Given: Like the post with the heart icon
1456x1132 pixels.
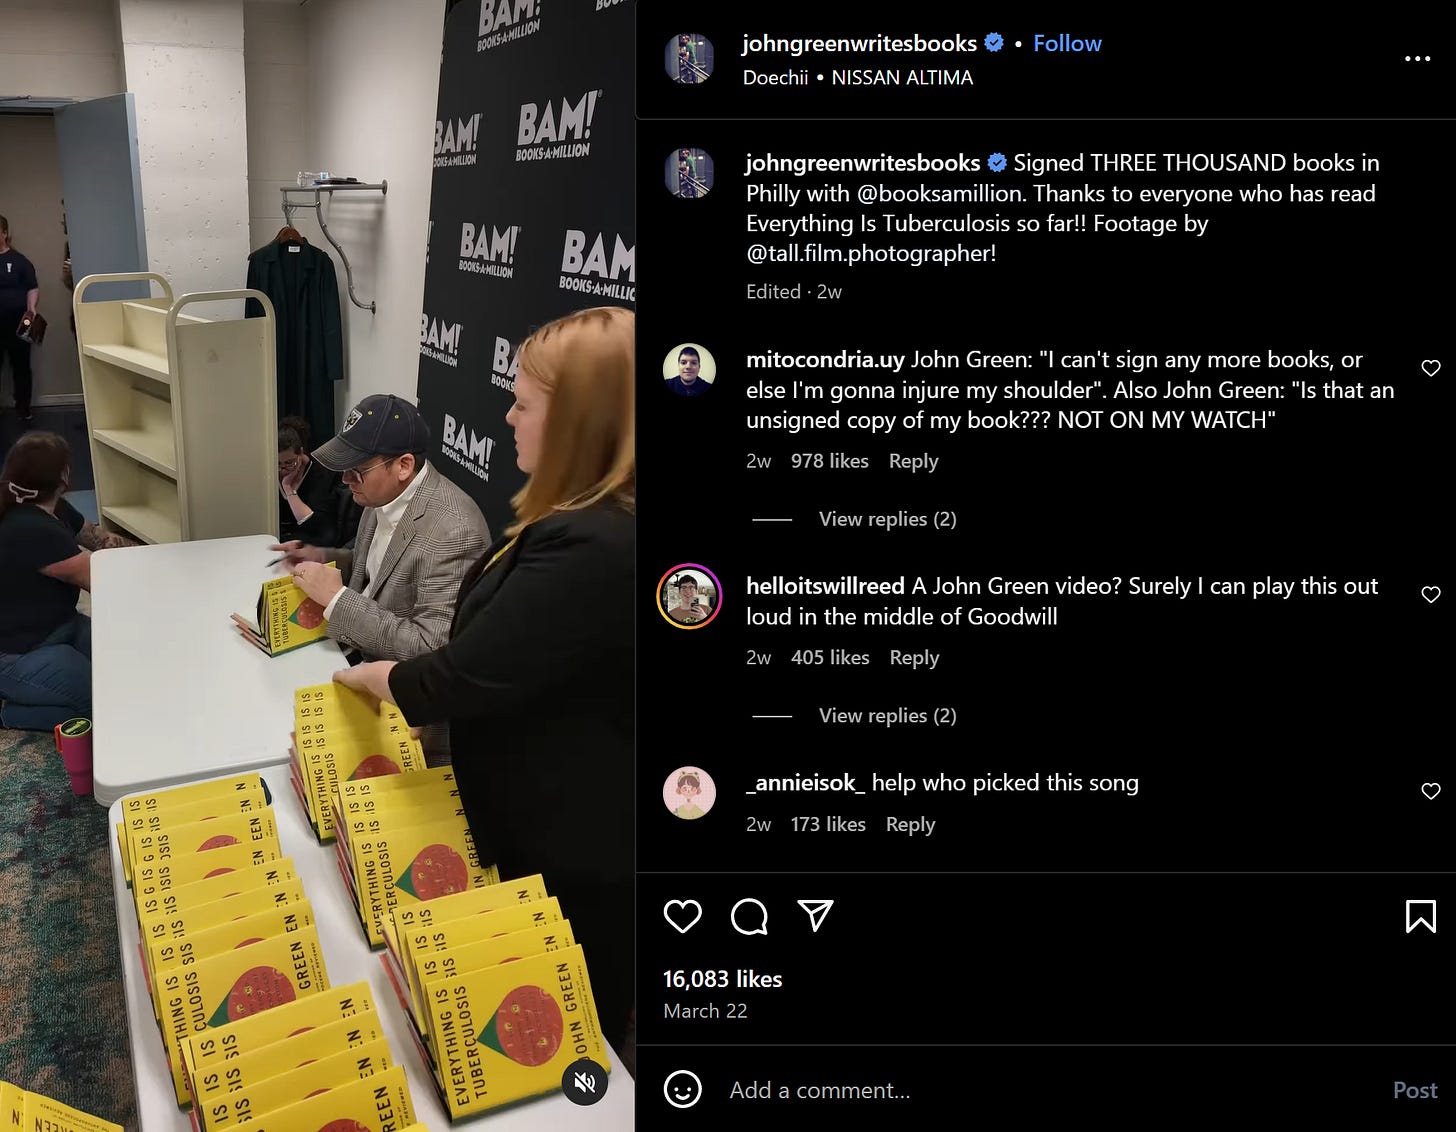Looking at the screenshot, I should point(683,916).
